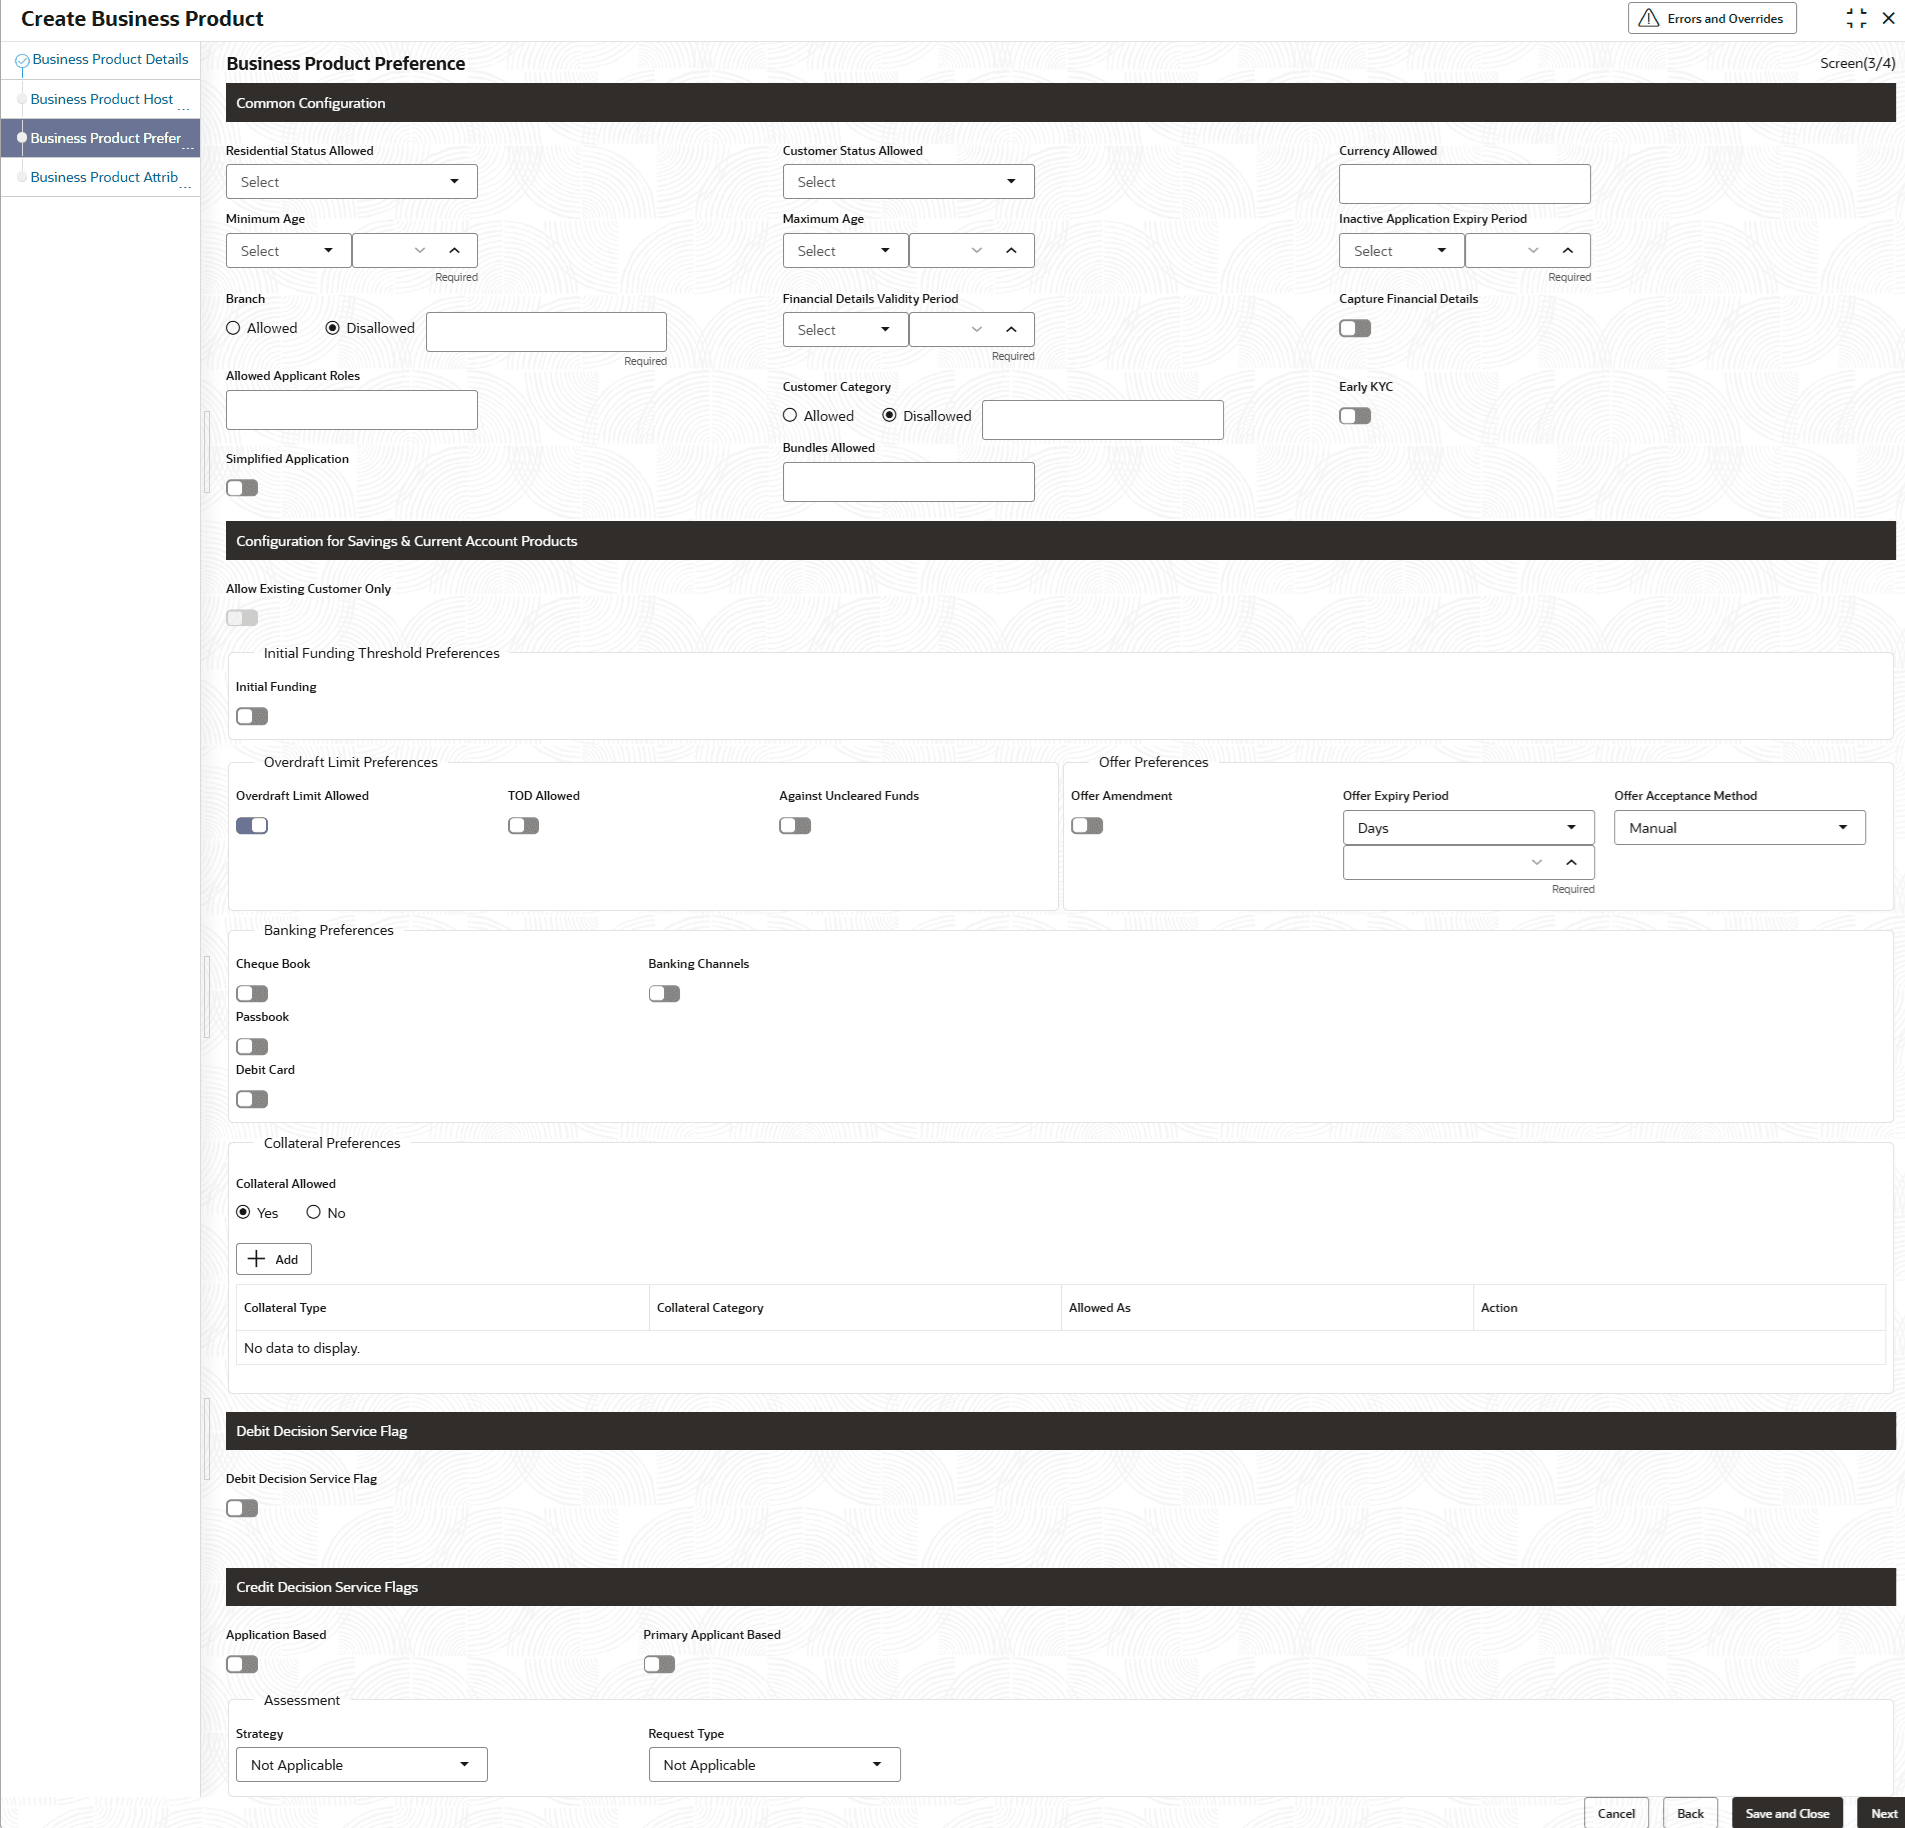The width and height of the screenshot is (1905, 1828).
Task: Go to Business Product Host step
Action: [x=102, y=99]
